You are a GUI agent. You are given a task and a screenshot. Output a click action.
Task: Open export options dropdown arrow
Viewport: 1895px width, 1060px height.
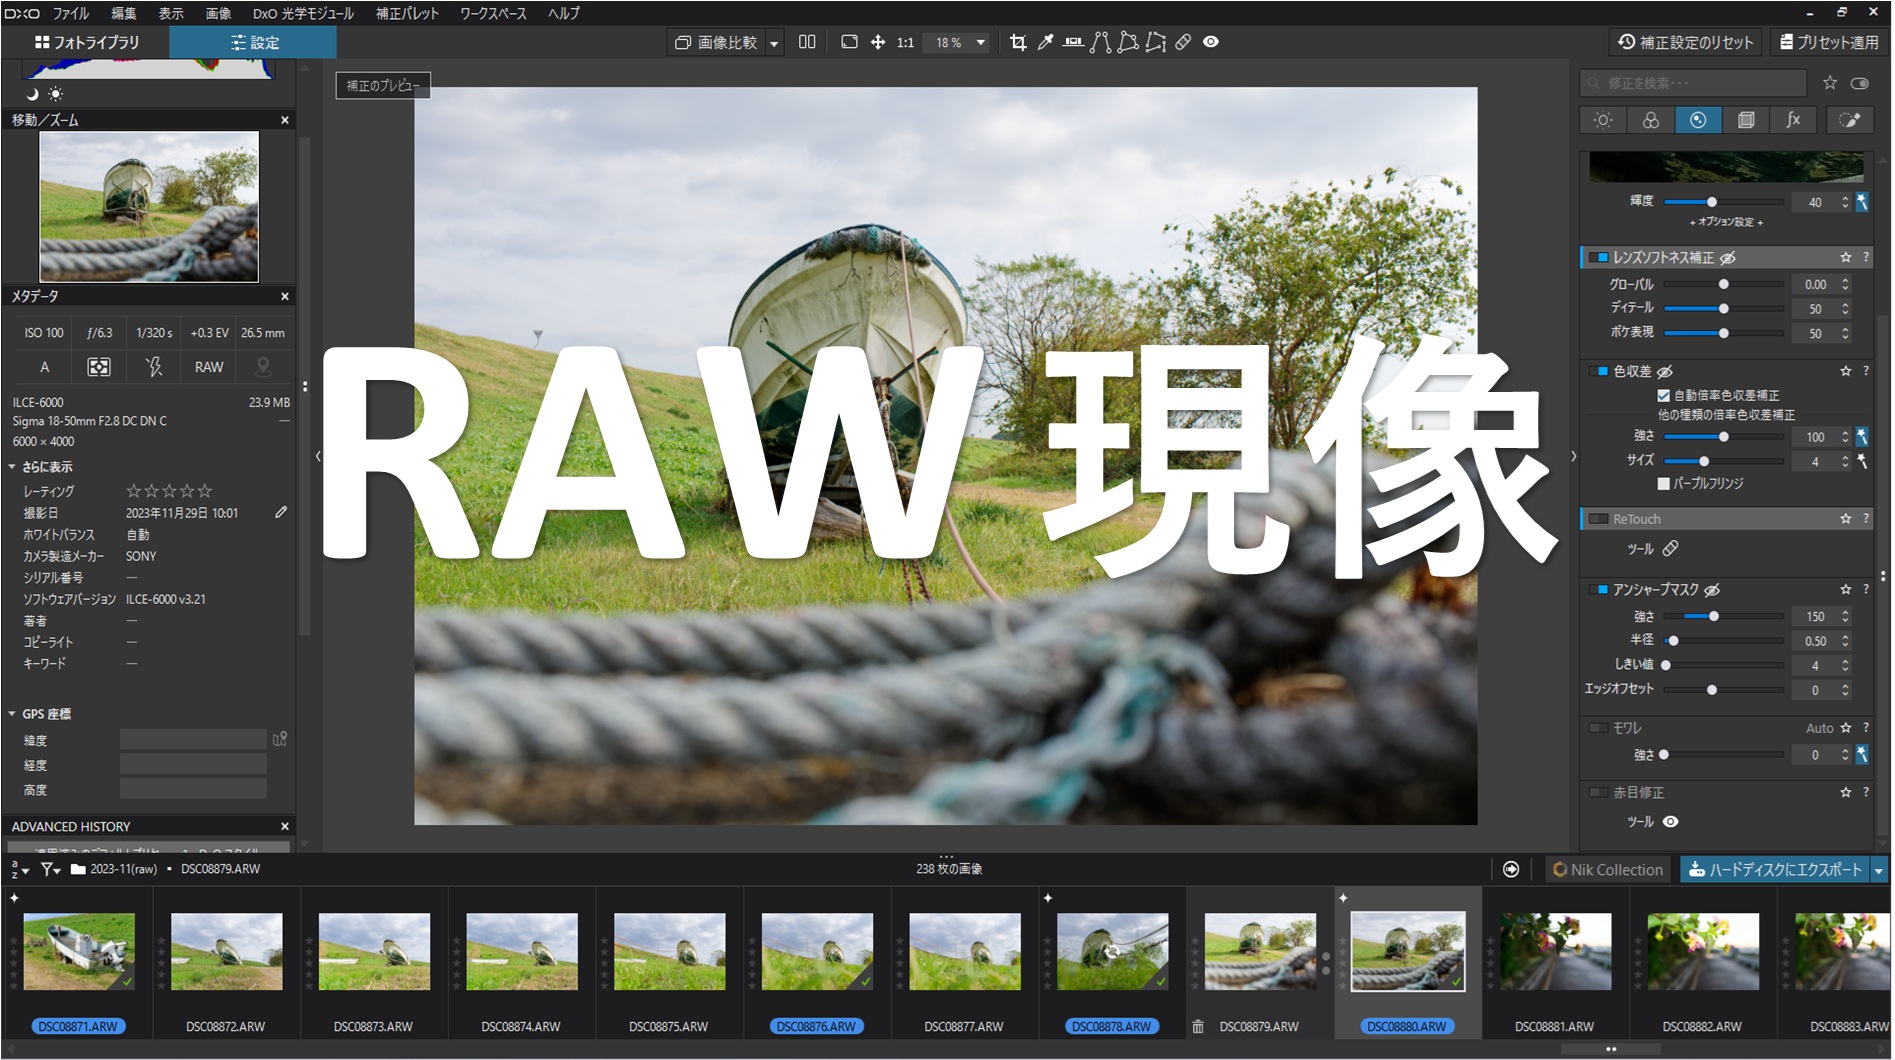[1879, 870]
